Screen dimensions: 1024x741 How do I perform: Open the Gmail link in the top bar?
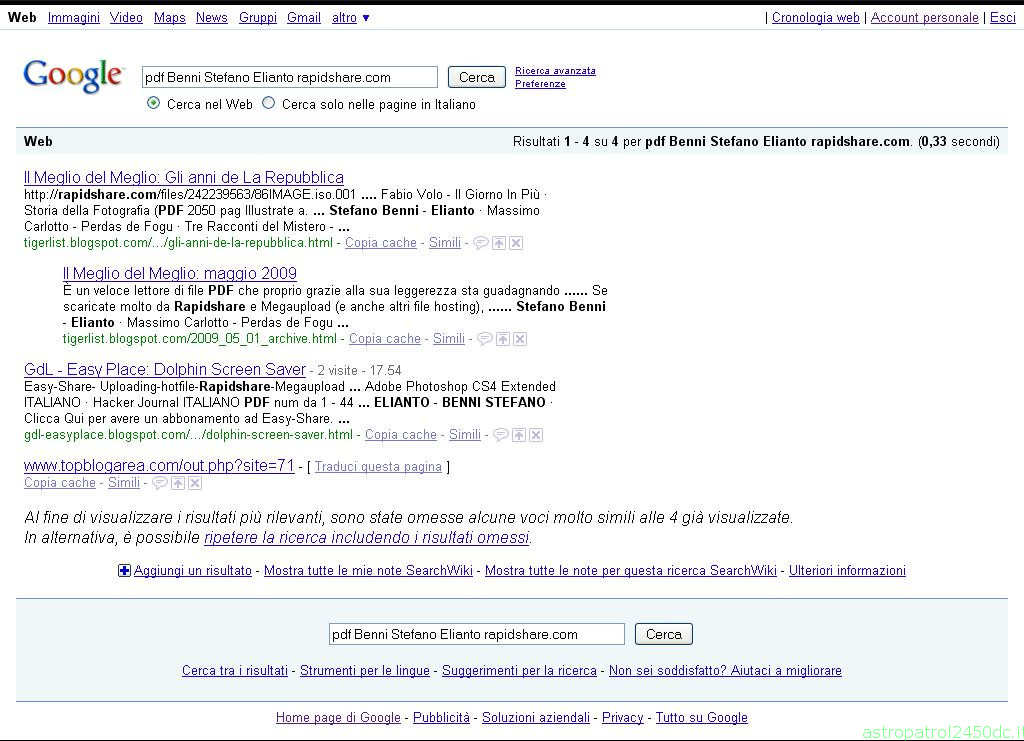(x=304, y=18)
